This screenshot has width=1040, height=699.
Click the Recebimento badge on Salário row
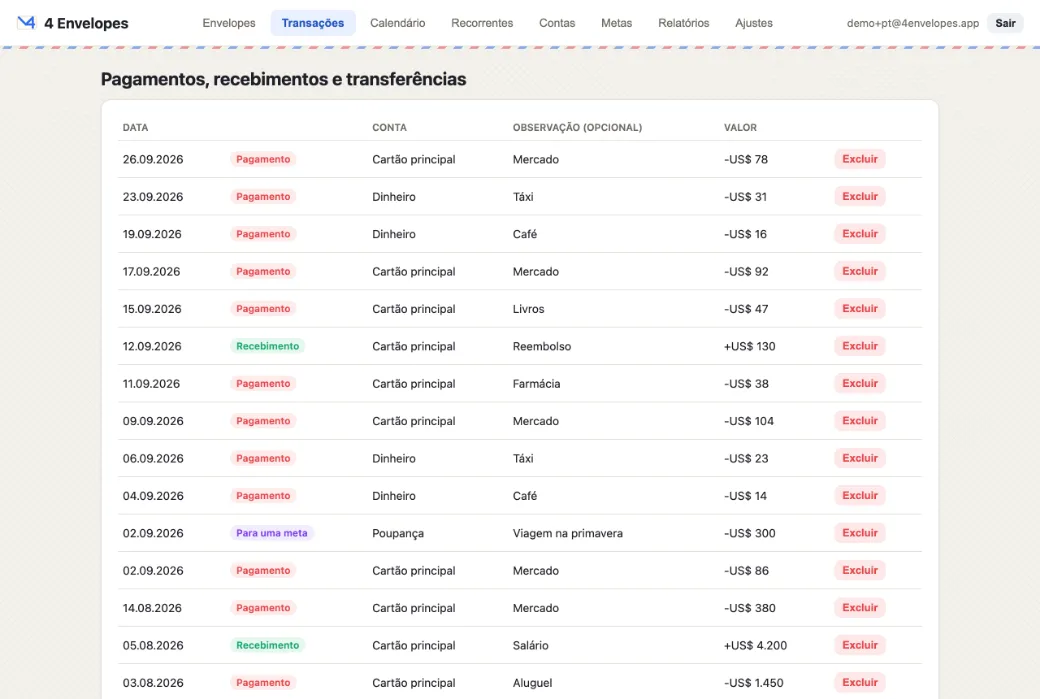tap(267, 645)
